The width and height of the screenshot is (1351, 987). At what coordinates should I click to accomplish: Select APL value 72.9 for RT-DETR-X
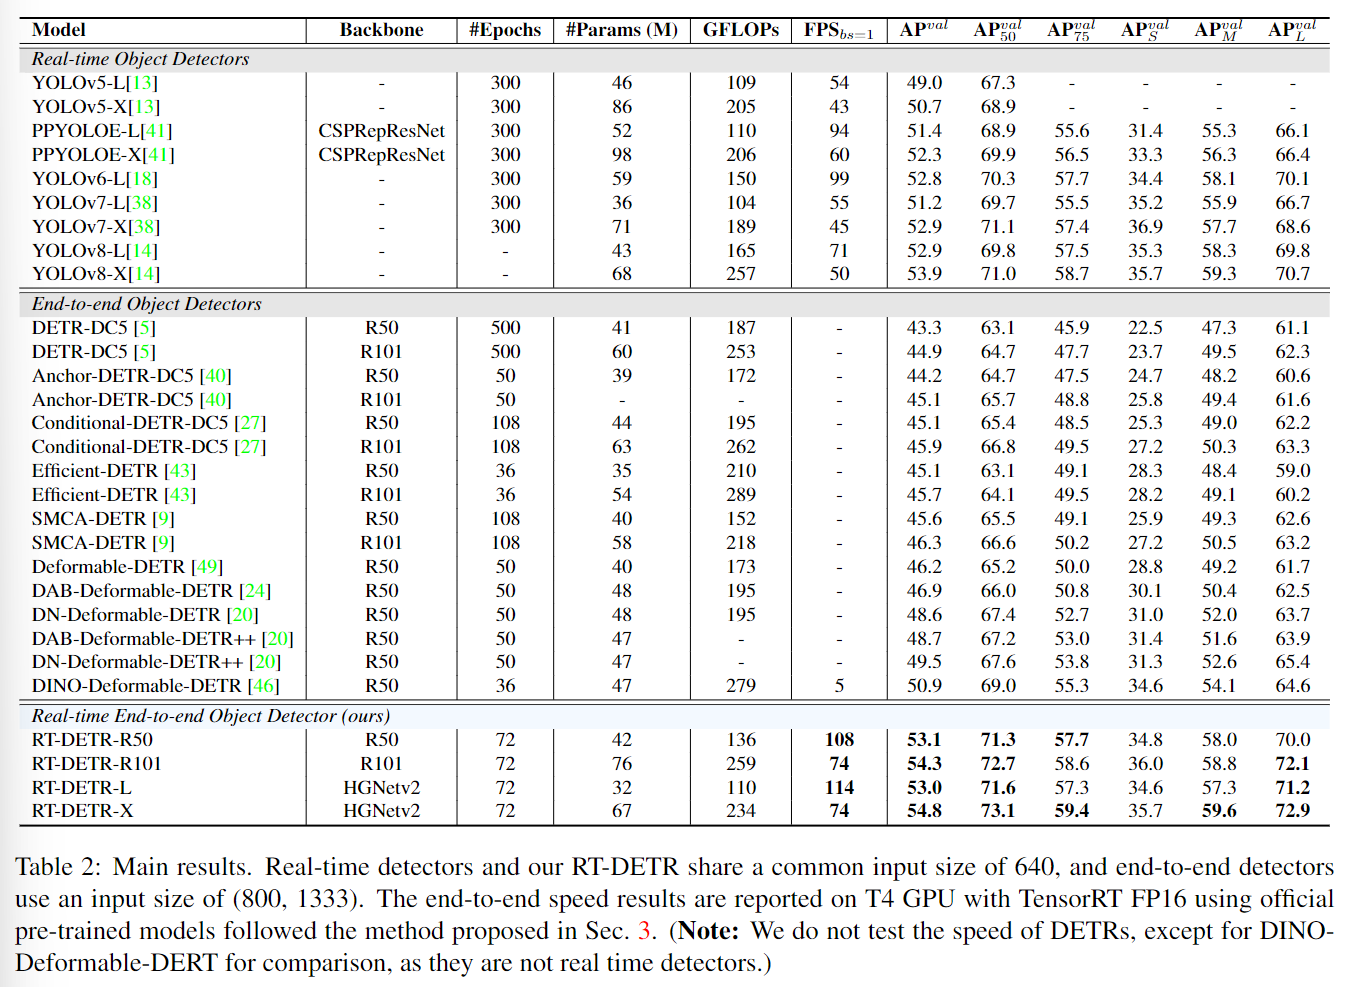[x=1292, y=811]
